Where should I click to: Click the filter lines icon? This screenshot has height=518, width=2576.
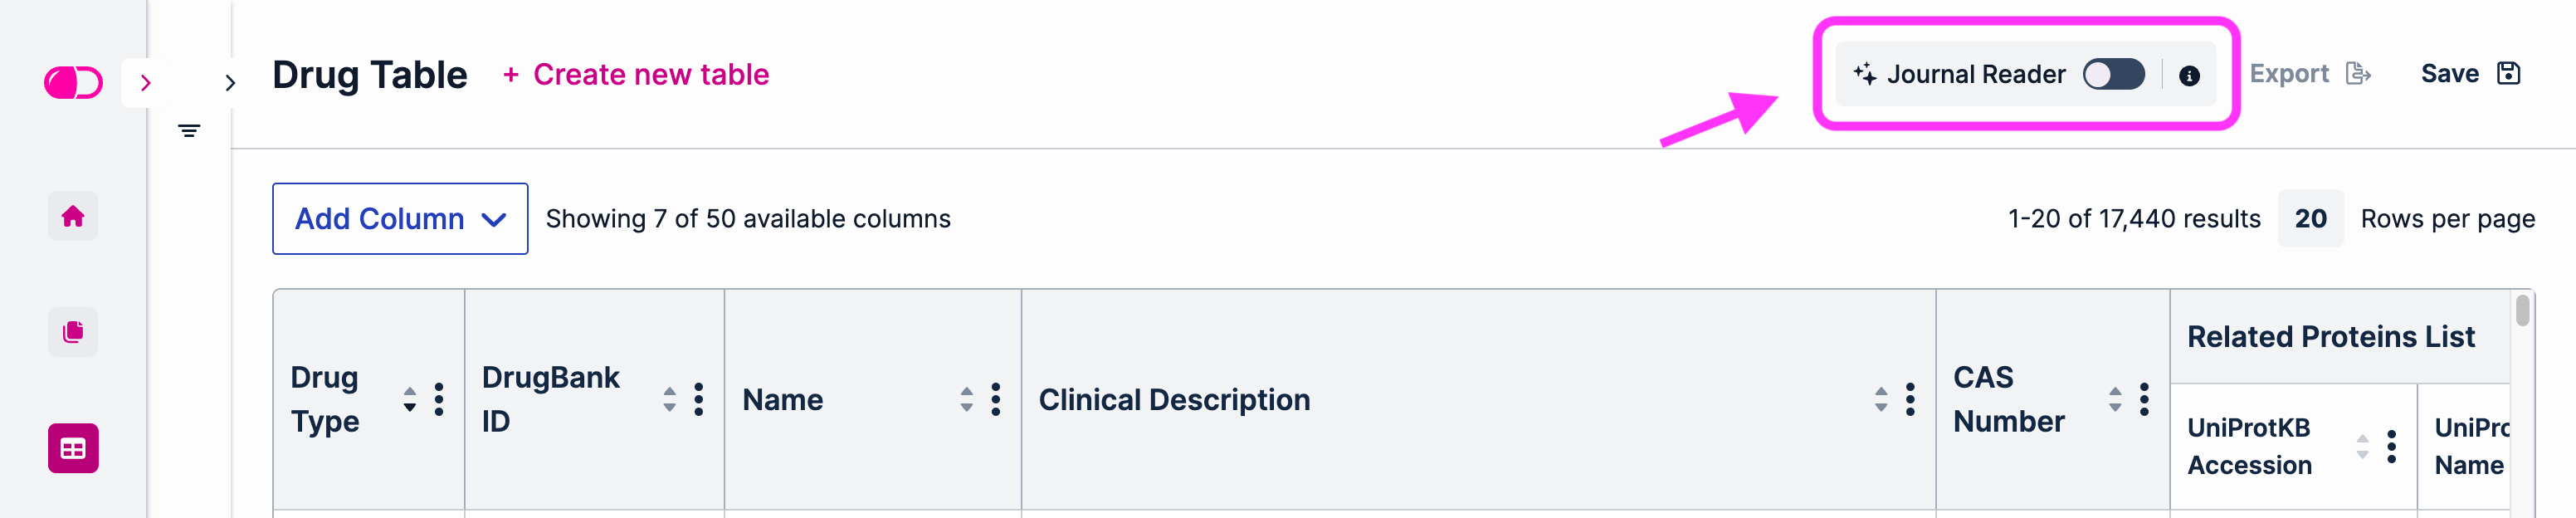189,131
